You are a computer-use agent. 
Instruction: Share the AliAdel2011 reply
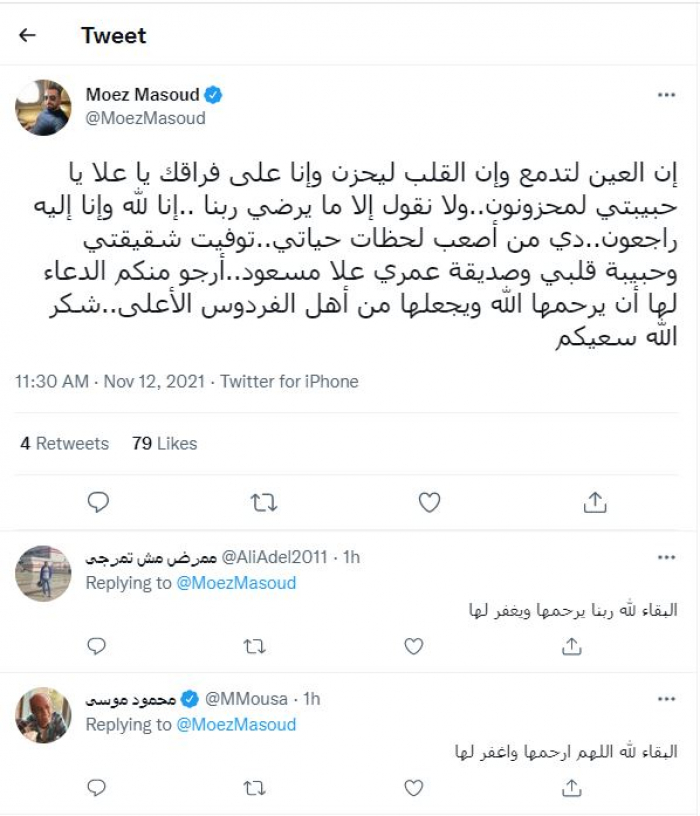pyautogui.click(x=571, y=647)
